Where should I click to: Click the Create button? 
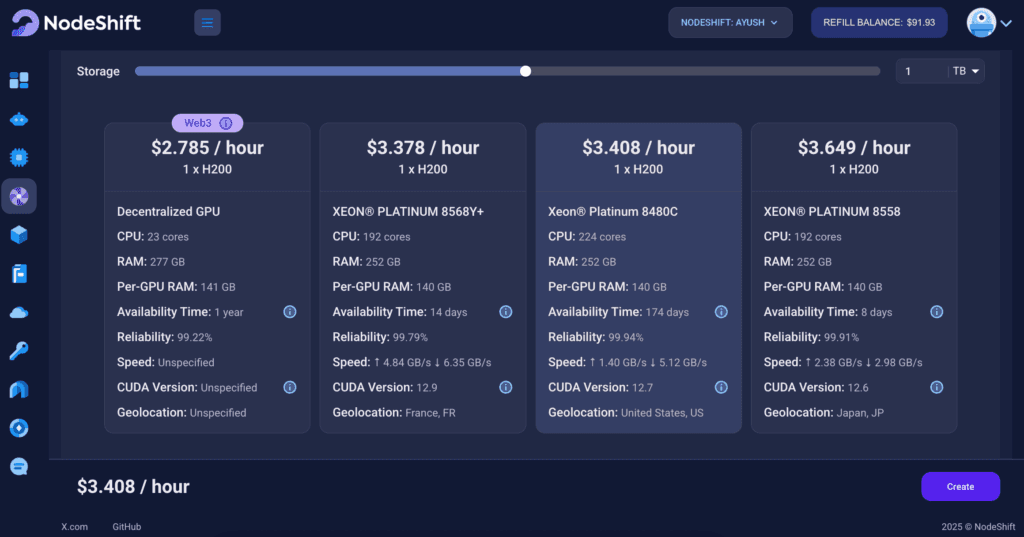pyautogui.click(x=960, y=486)
